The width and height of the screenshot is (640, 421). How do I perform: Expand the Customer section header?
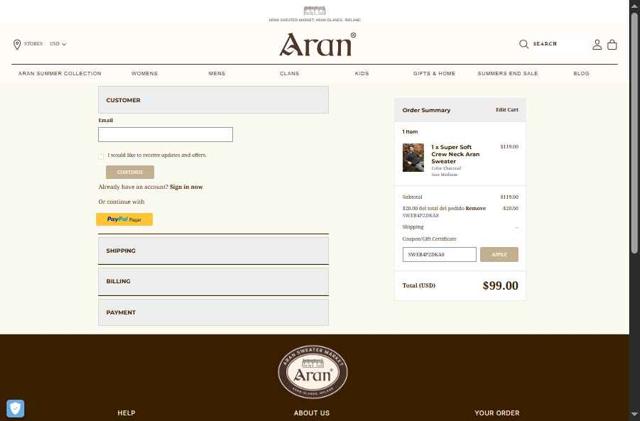coord(213,100)
